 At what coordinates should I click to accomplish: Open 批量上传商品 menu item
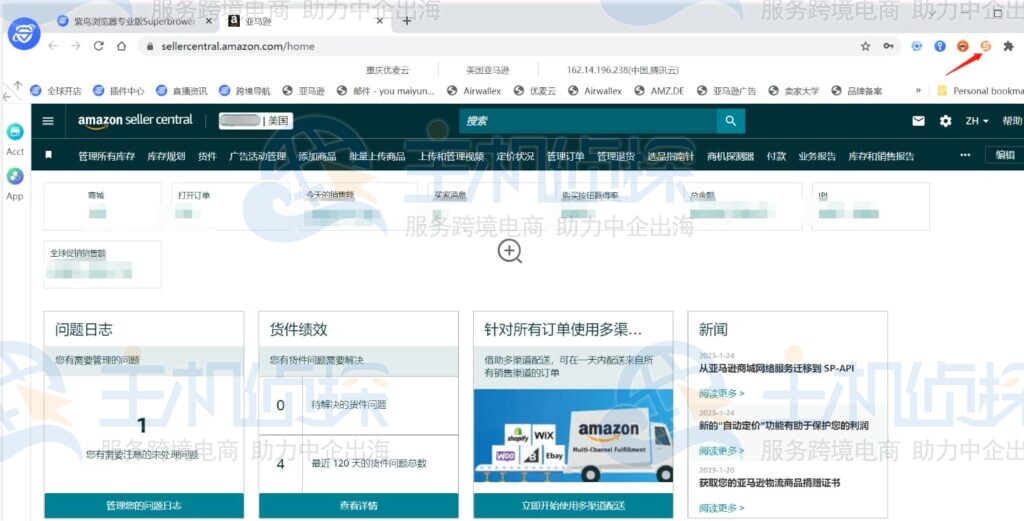(377, 156)
